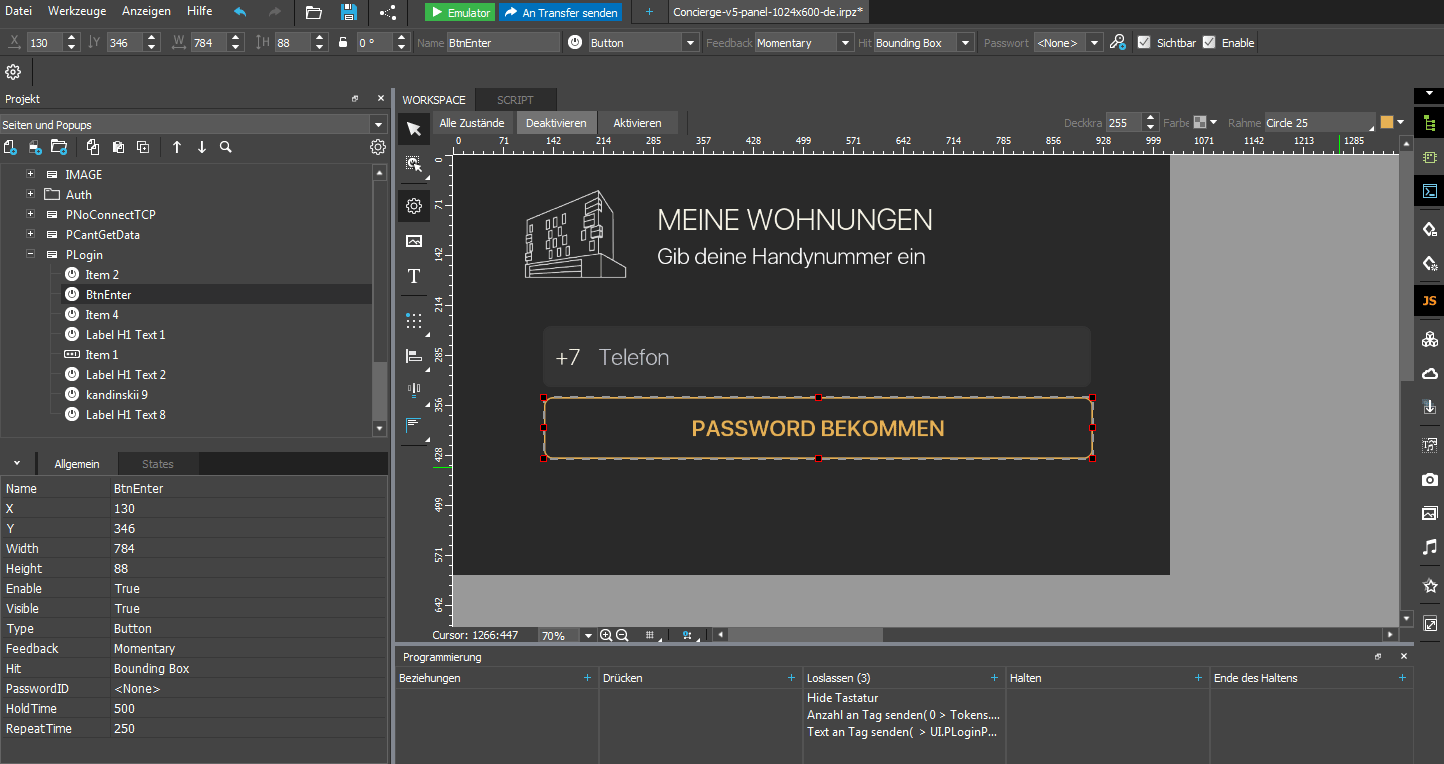The width and height of the screenshot is (1444, 764).
Task: Click the An Transfer senden button
Action: pyautogui.click(x=560, y=12)
